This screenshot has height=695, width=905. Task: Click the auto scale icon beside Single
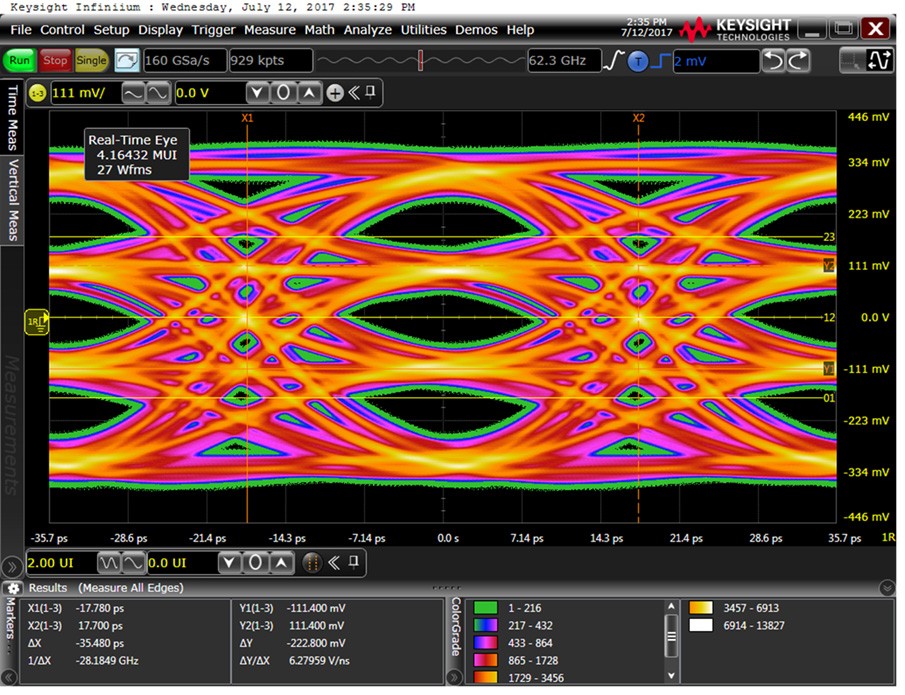coord(126,60)
